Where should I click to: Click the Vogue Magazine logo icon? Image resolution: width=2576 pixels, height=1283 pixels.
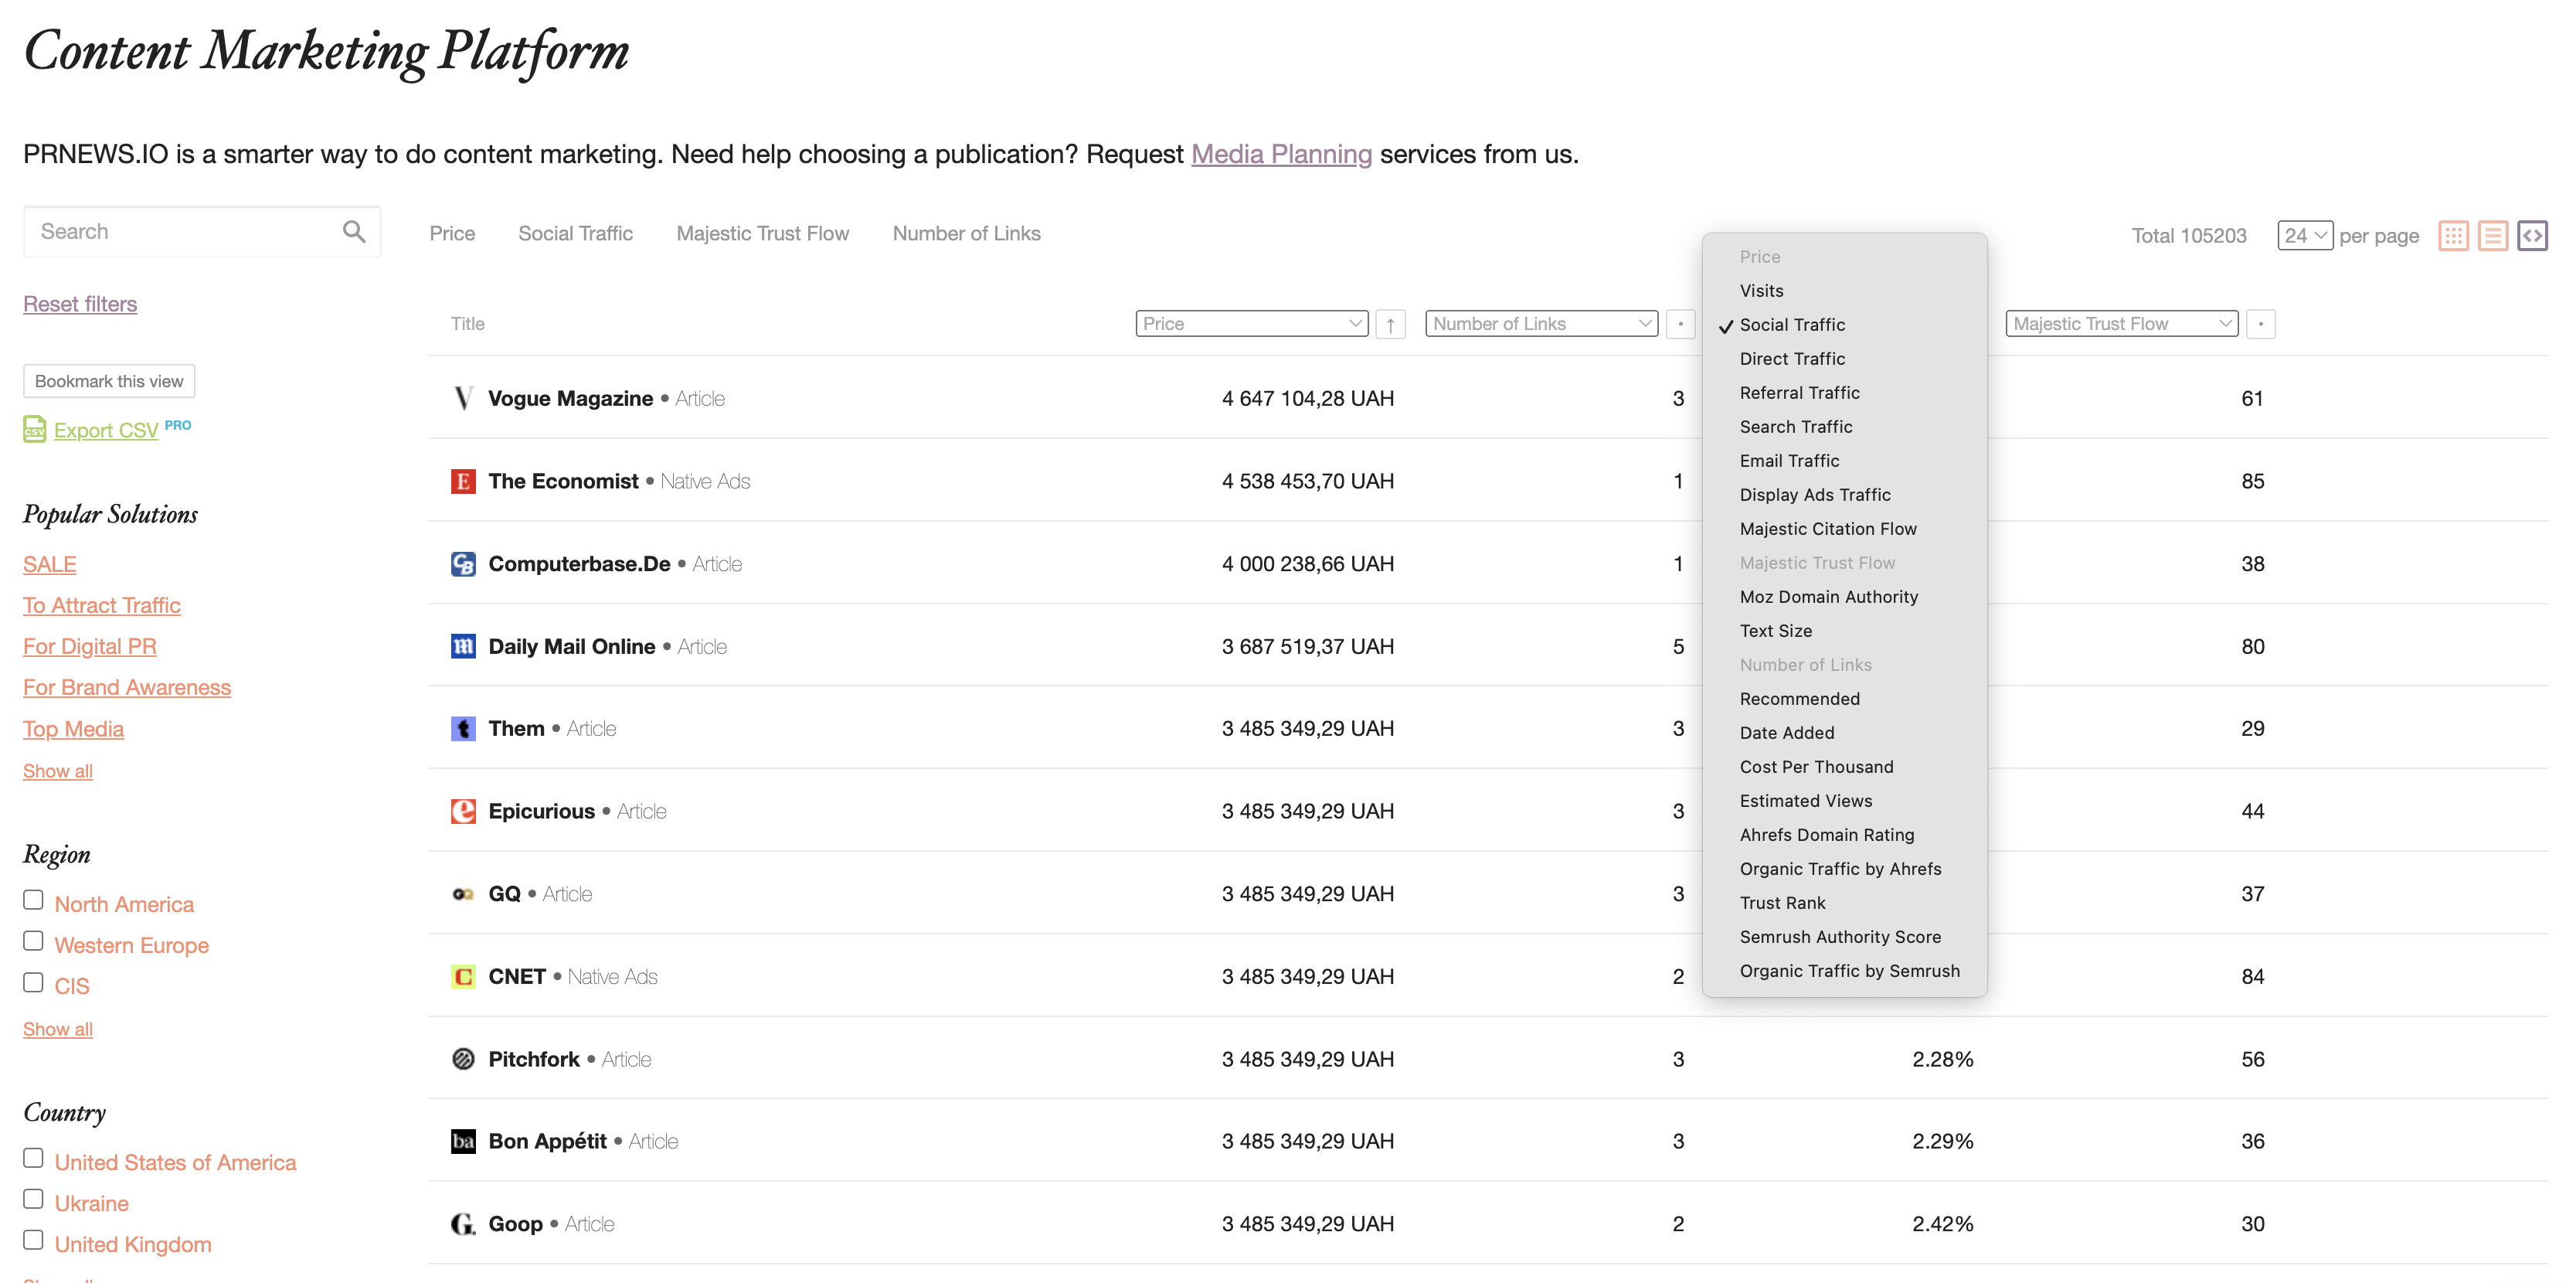(x=463, y=398)
